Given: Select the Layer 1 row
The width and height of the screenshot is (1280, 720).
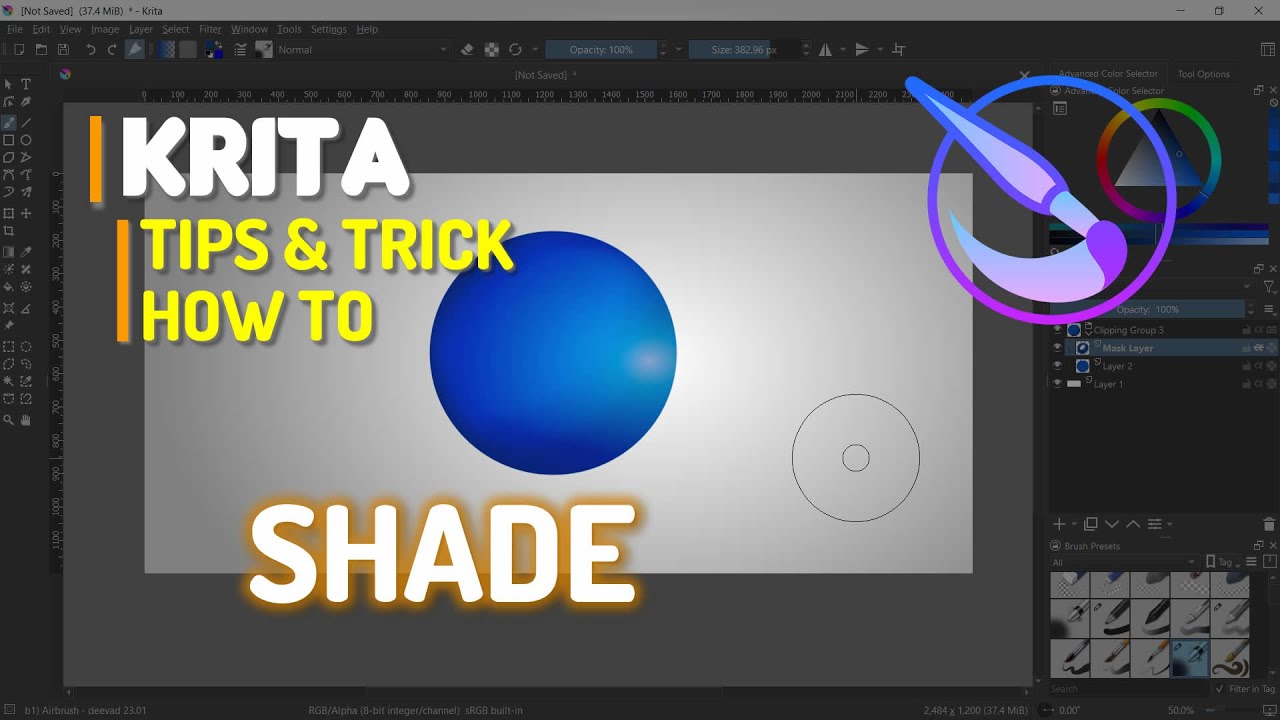Looking at the screenshot, I should tap(1164, 384).
